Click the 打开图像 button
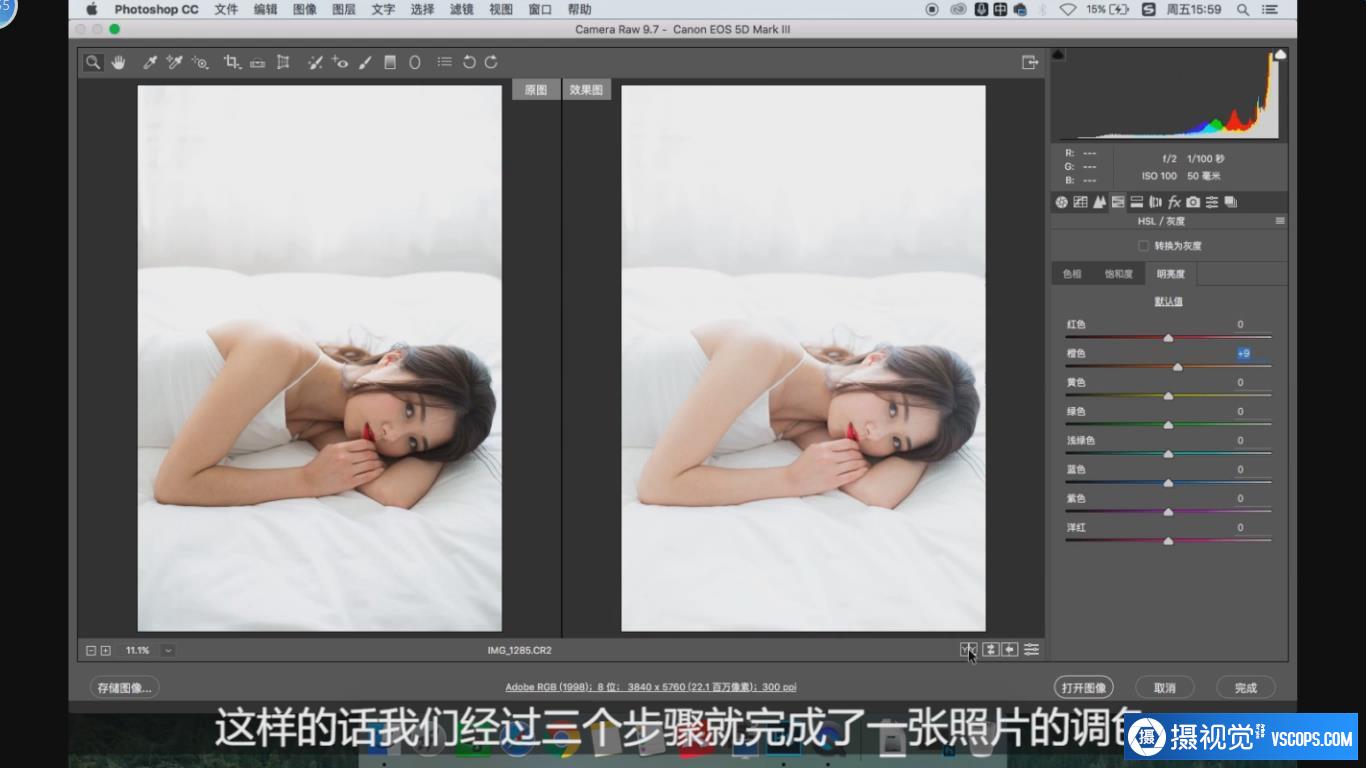Viewport: 1366px width, 768px height. 1083,688
